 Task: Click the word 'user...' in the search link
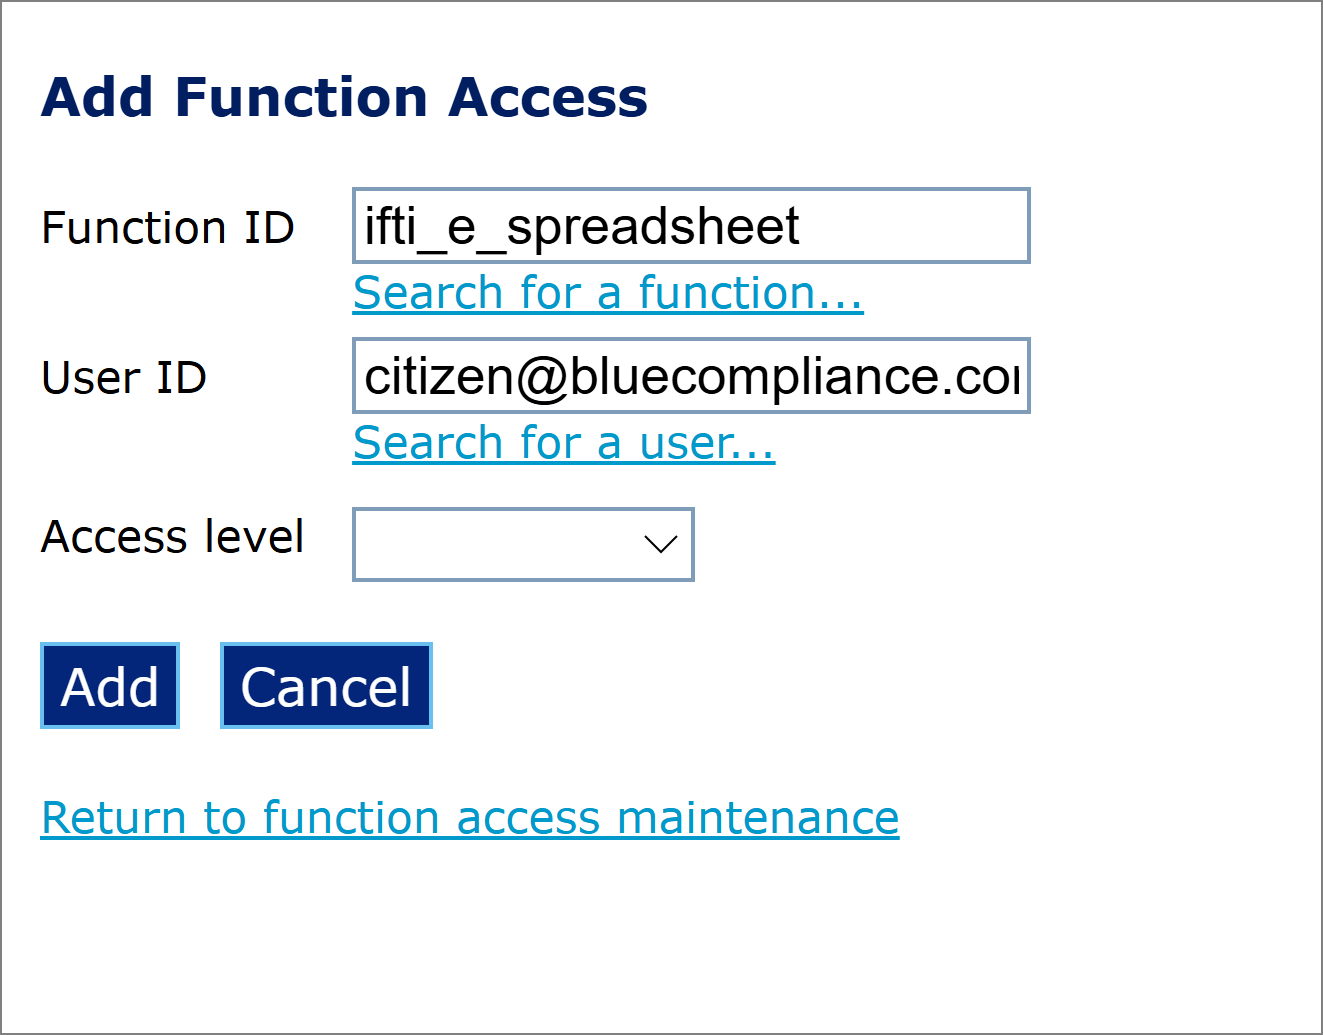[x=707, y=443]
